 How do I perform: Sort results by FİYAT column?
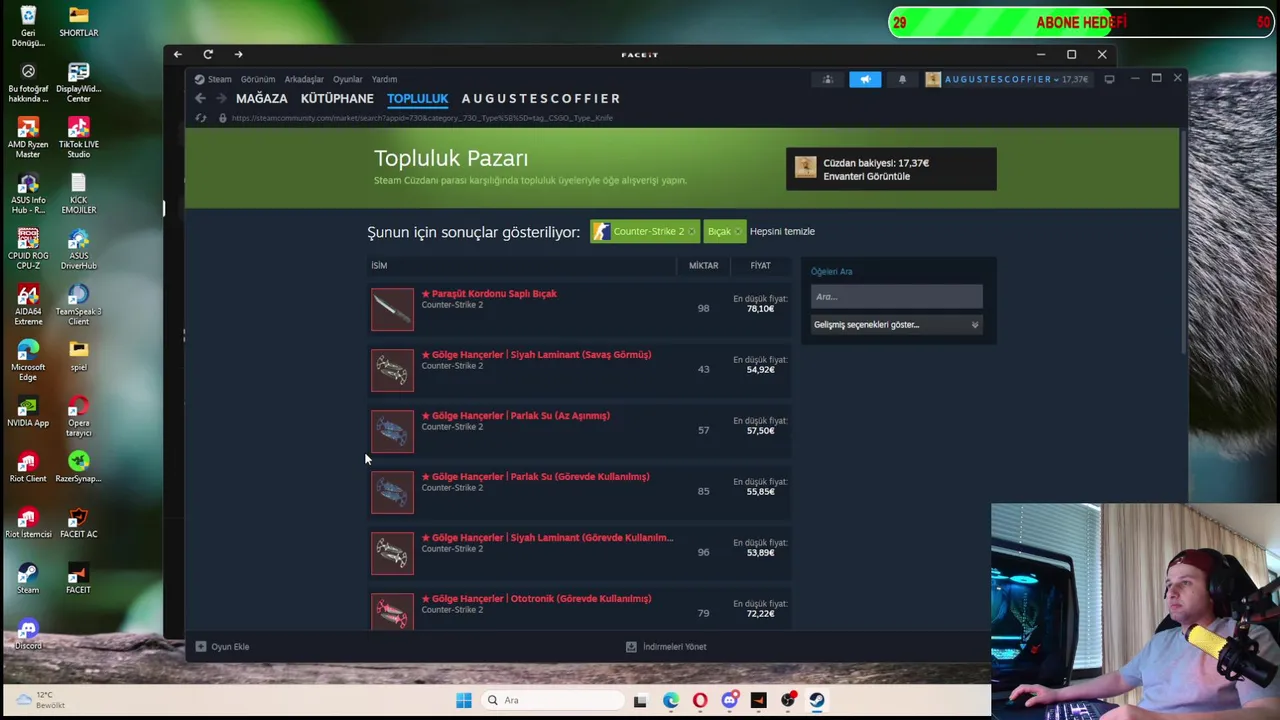pos(760,265)
